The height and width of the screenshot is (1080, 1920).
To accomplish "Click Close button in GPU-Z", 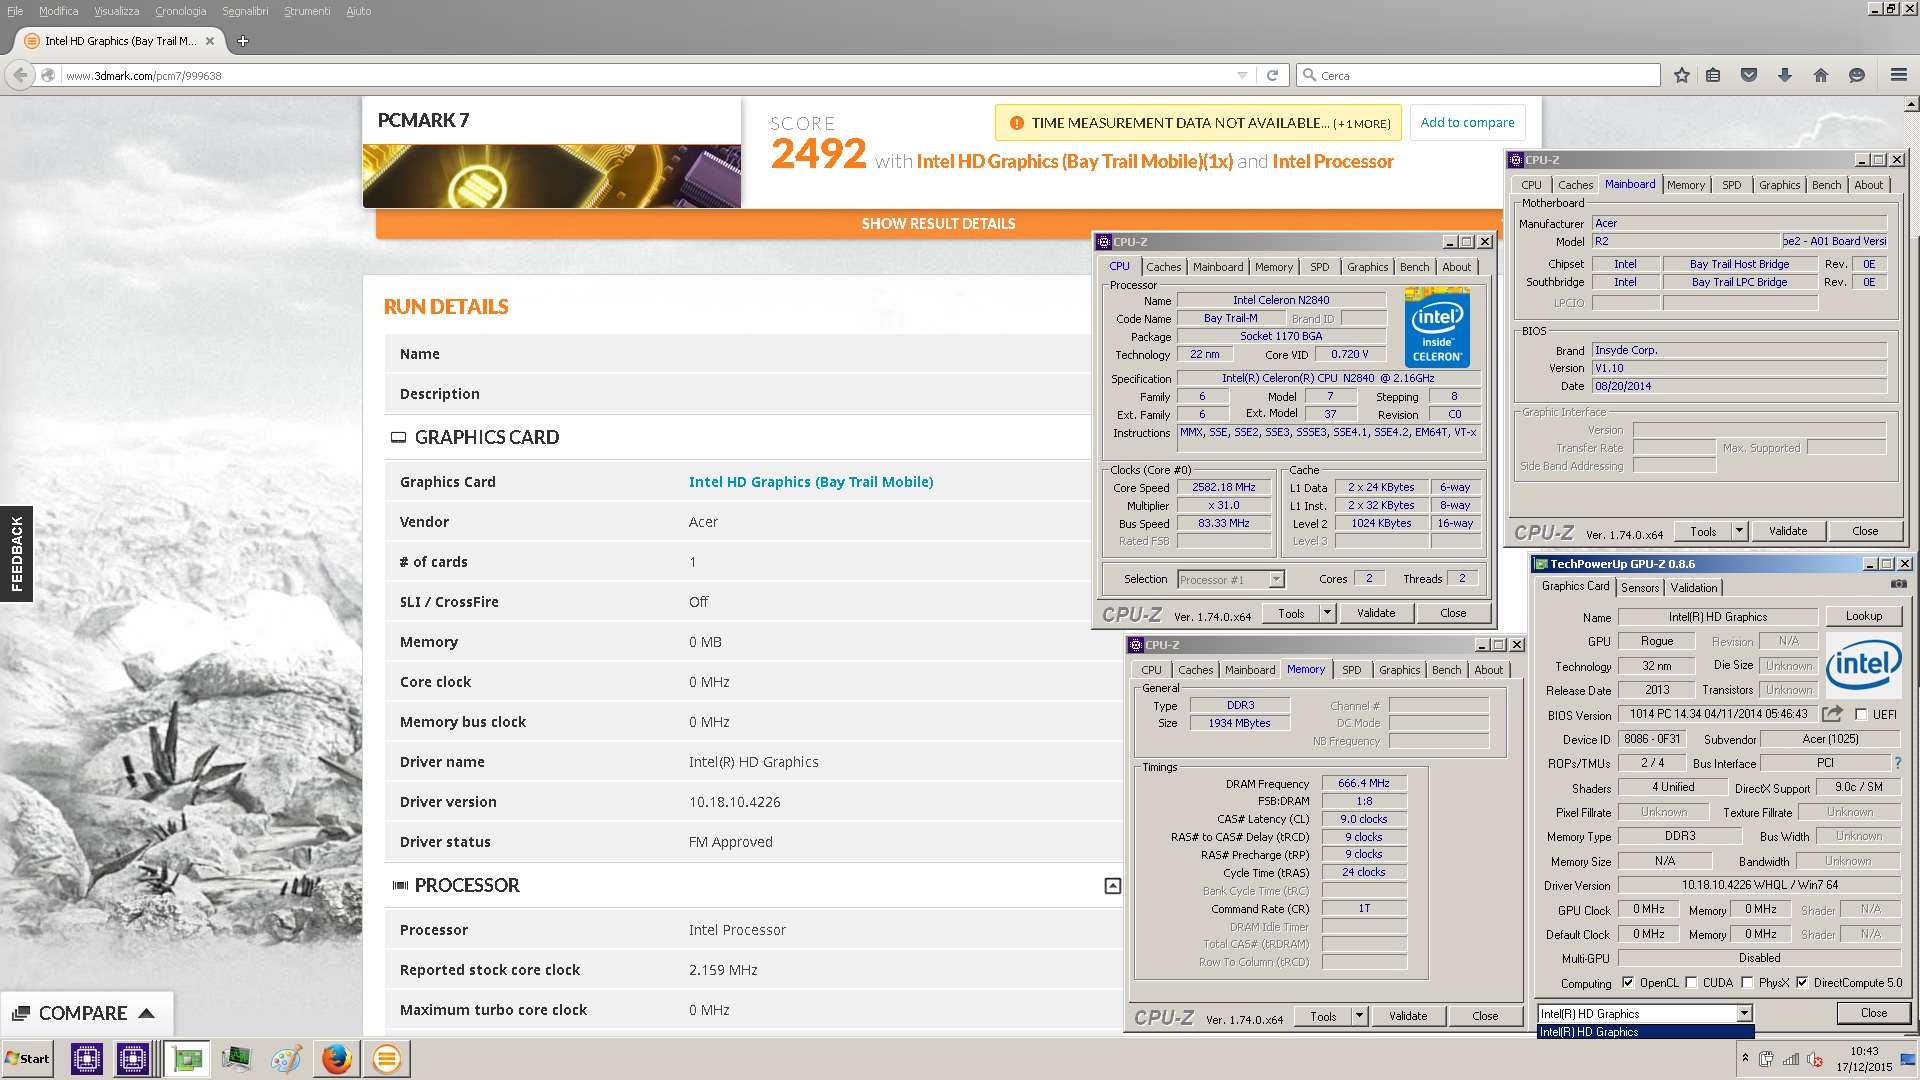I will 1873,1013.
